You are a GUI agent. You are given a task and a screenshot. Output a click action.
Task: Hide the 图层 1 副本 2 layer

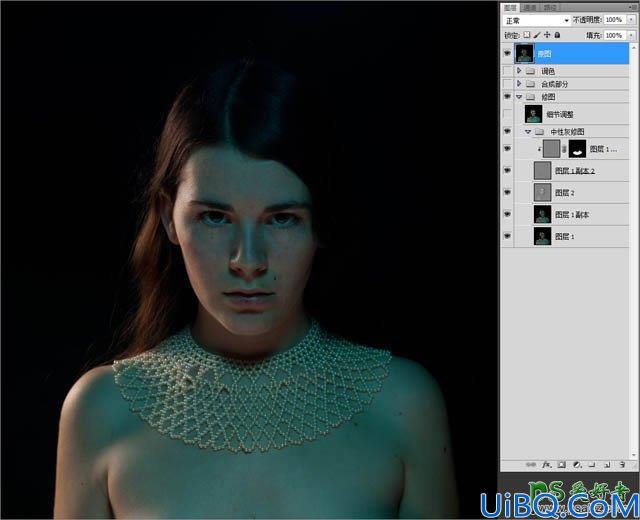pyautogui.click(x=507, y=171)
